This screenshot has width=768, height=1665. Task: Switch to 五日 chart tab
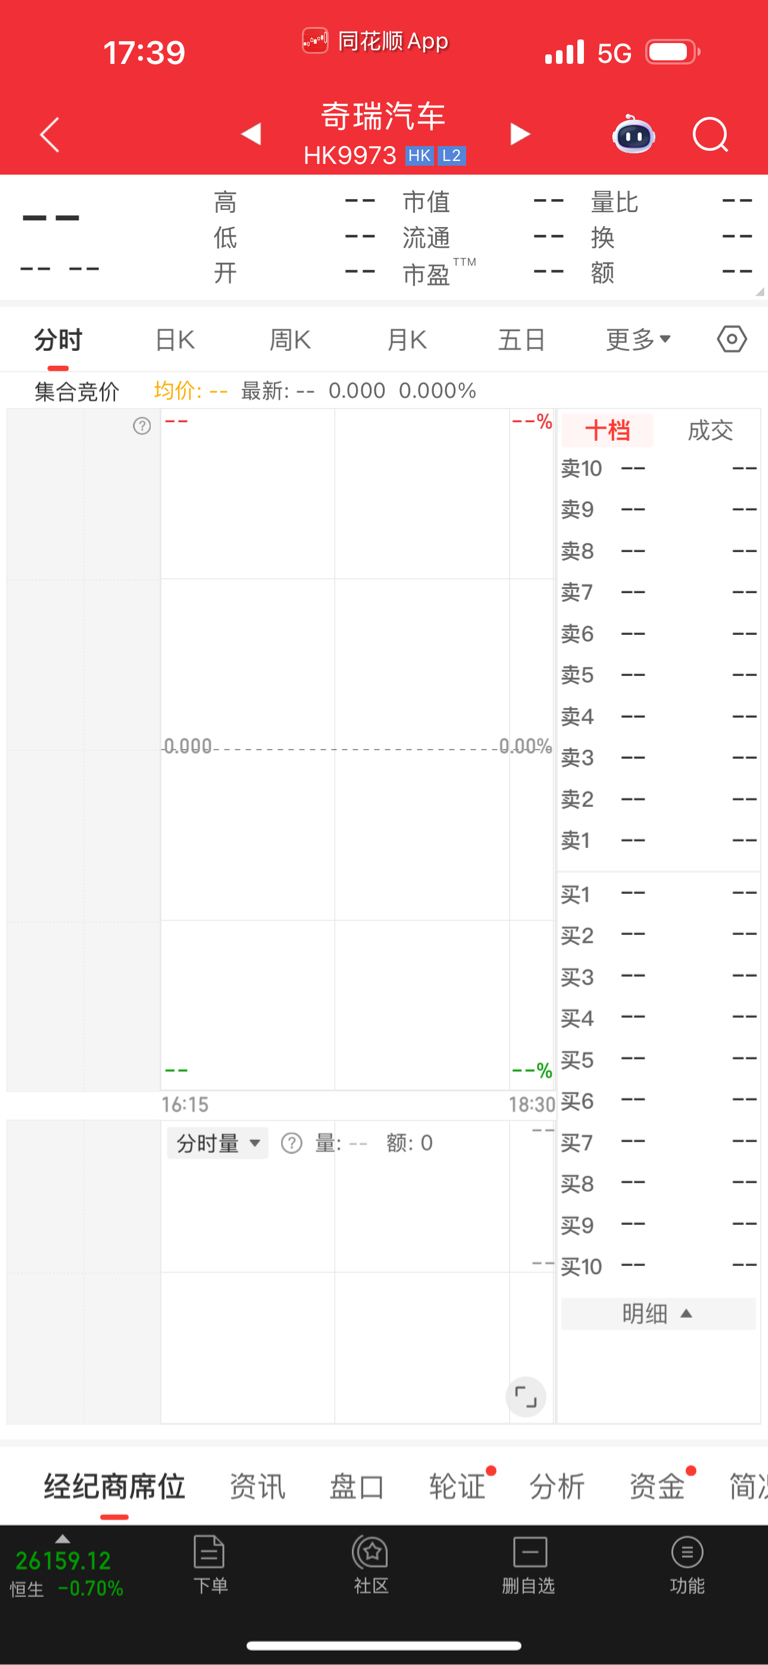(522, 340)
